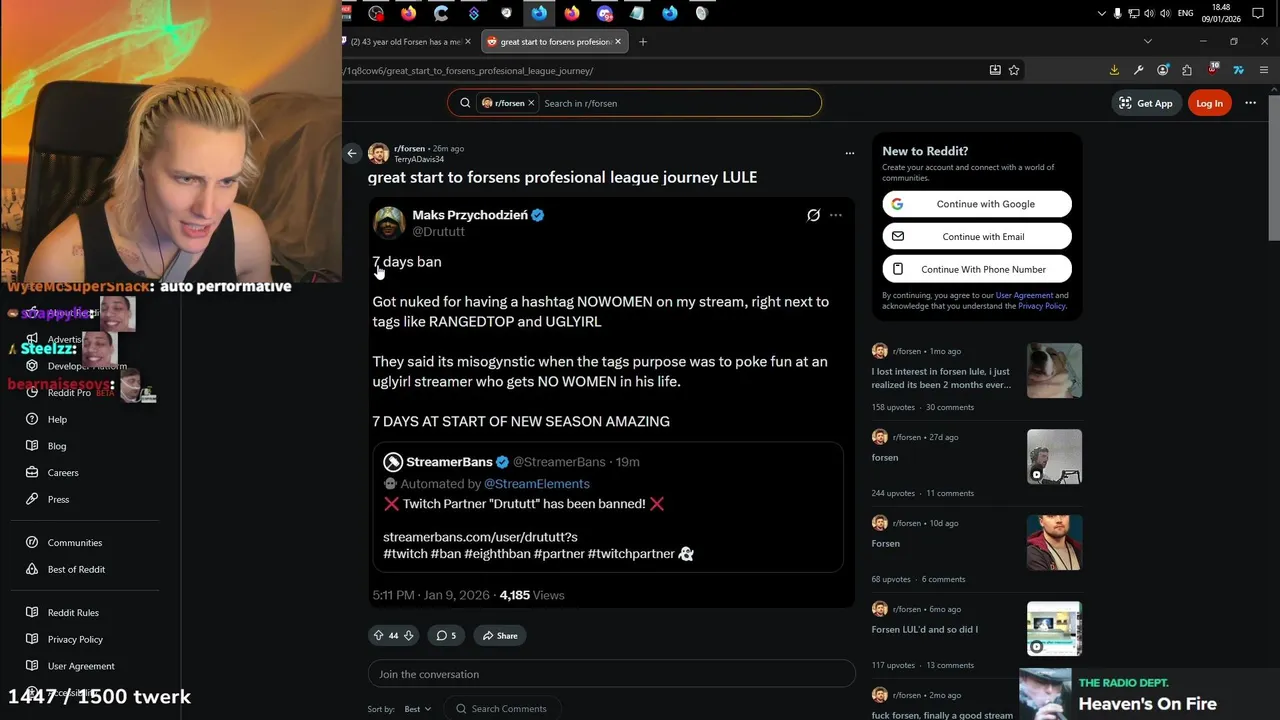Image resolution: width=1280 pixels, height=720 pixels.
Task: Open the browser downloads arrow
Action: (x=1114, y=70)
